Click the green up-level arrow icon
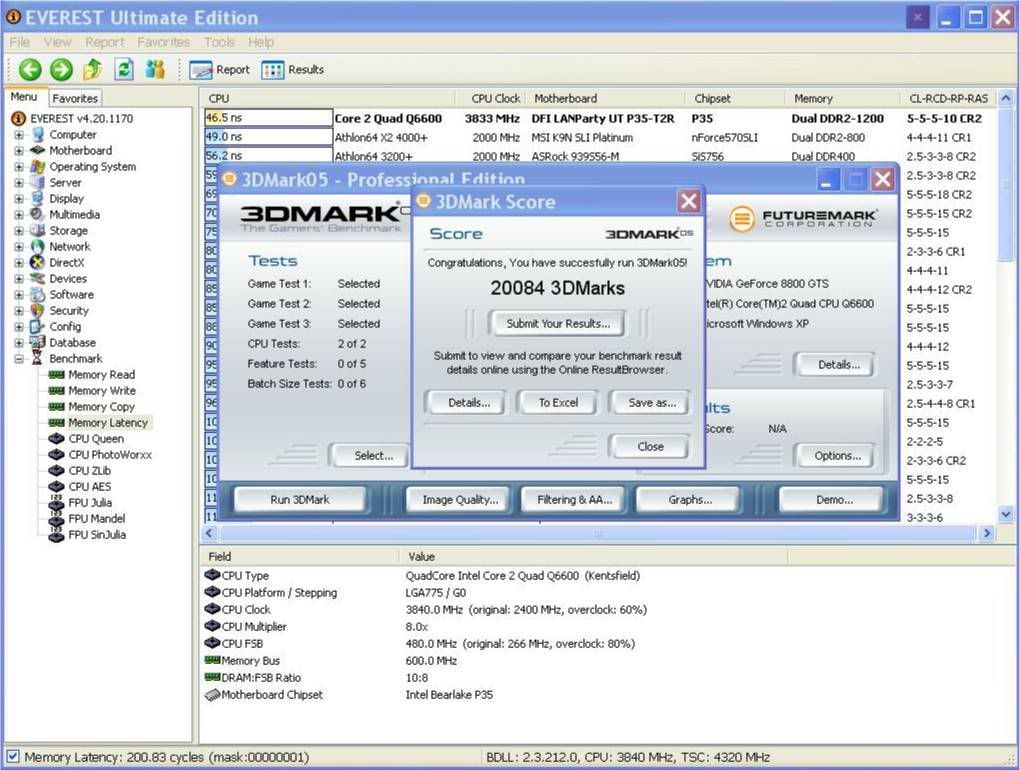1019x770 pixels. (x=92, y=69)
